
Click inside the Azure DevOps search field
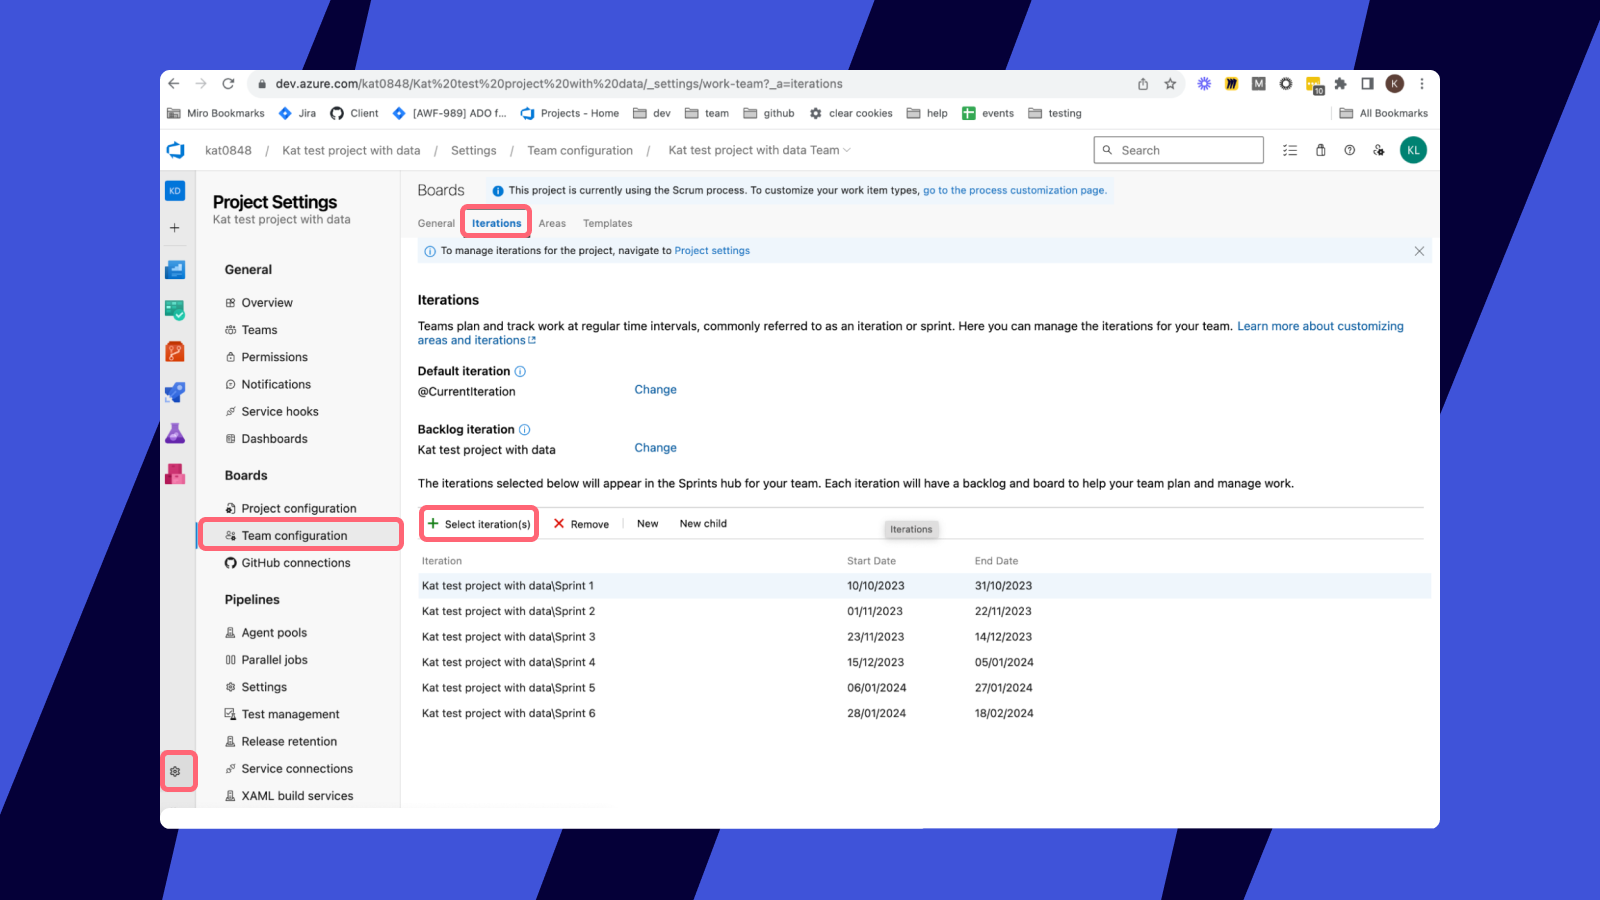click(1178, 149)
